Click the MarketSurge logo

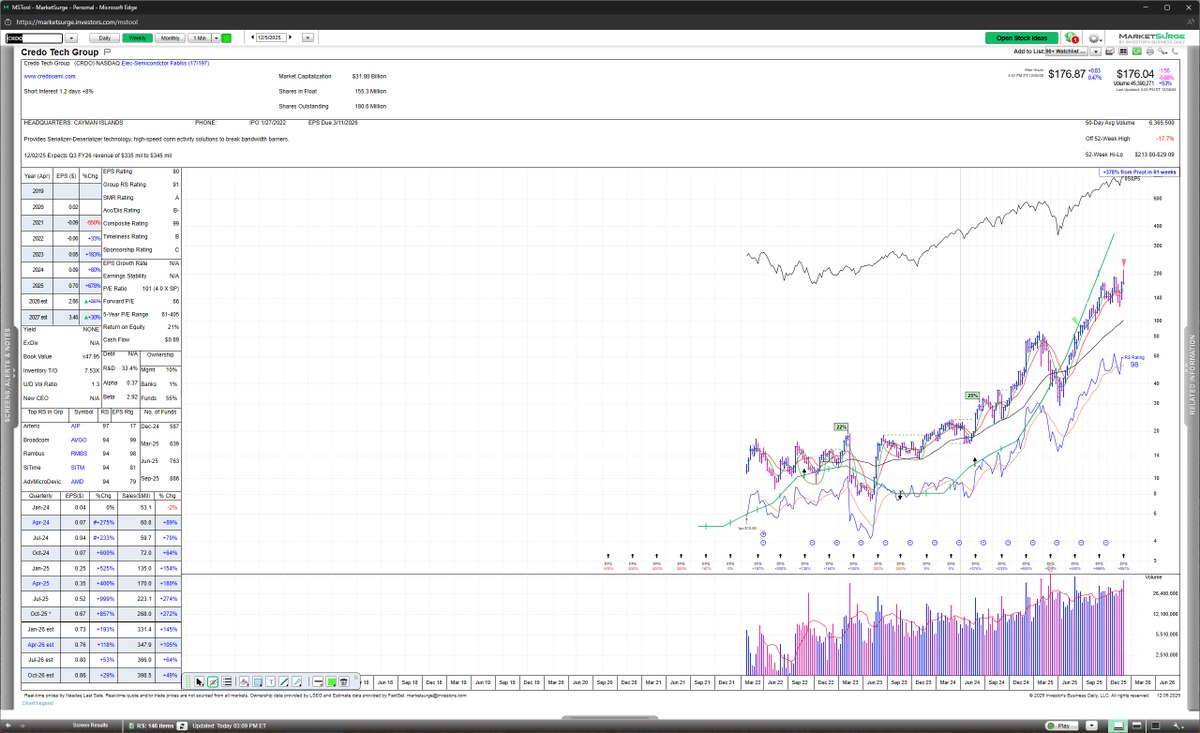(1152, 39)
